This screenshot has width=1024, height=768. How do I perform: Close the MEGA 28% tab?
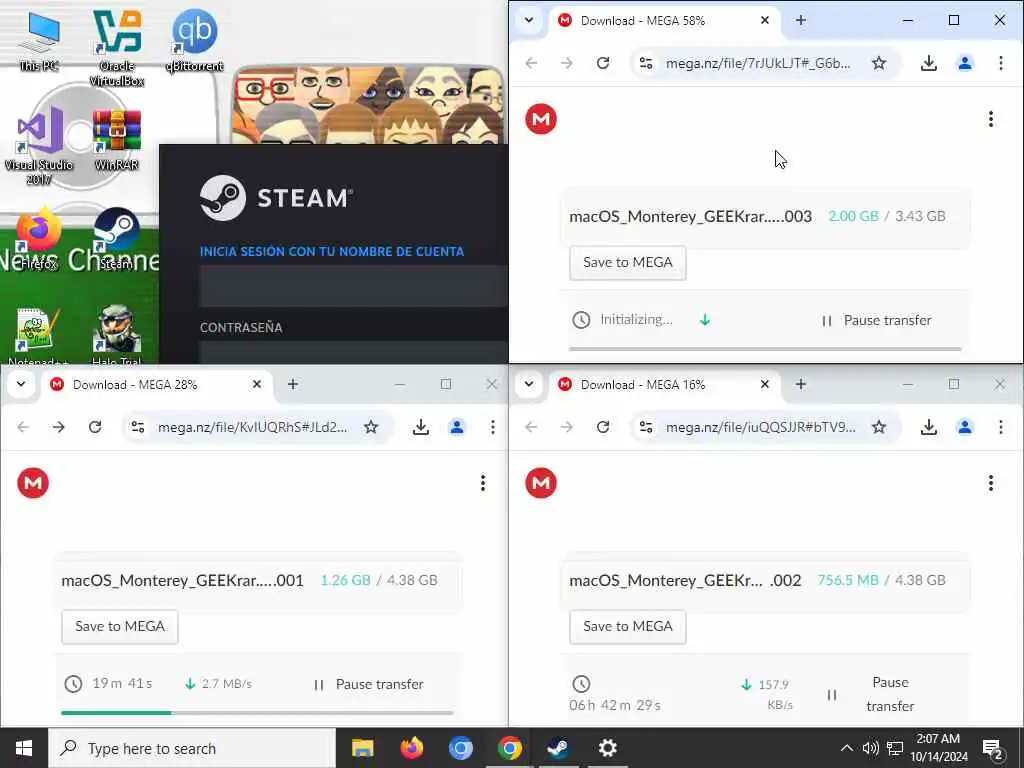[x=257, y=384]
